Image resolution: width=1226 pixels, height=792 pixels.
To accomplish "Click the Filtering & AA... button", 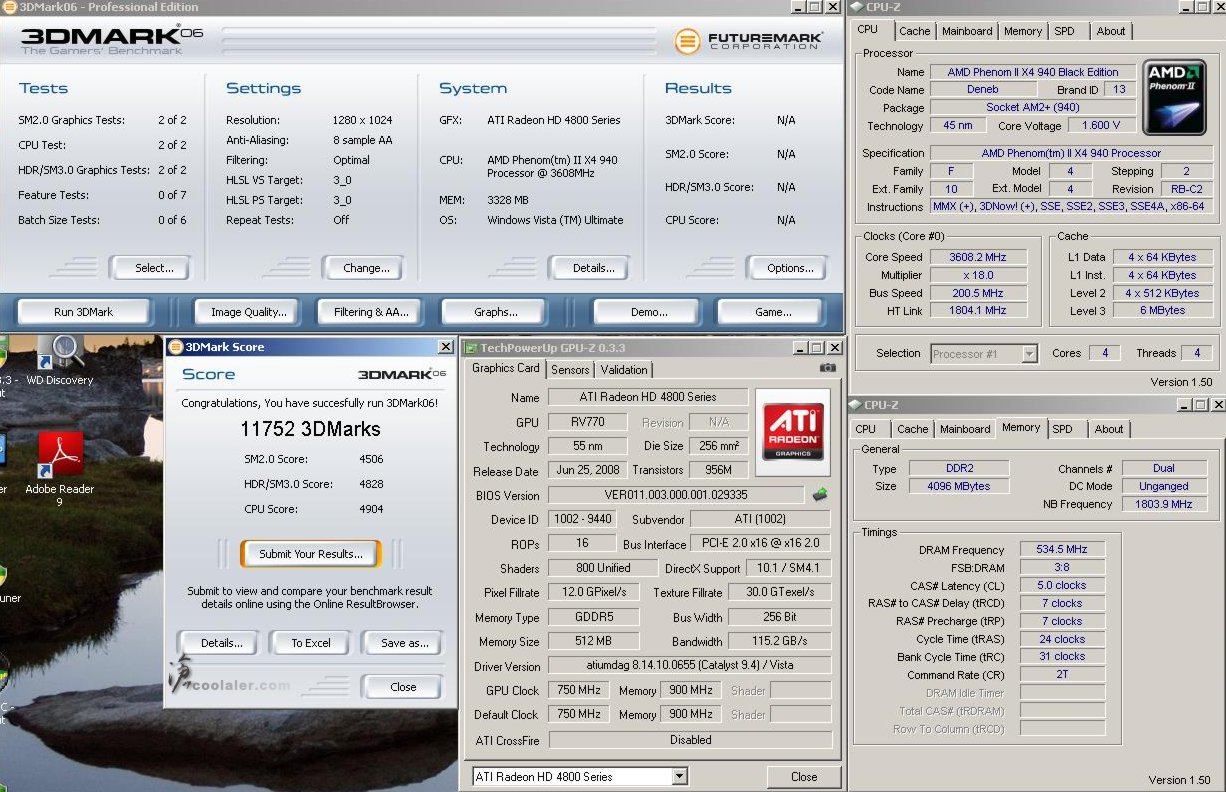I will 371,312.
